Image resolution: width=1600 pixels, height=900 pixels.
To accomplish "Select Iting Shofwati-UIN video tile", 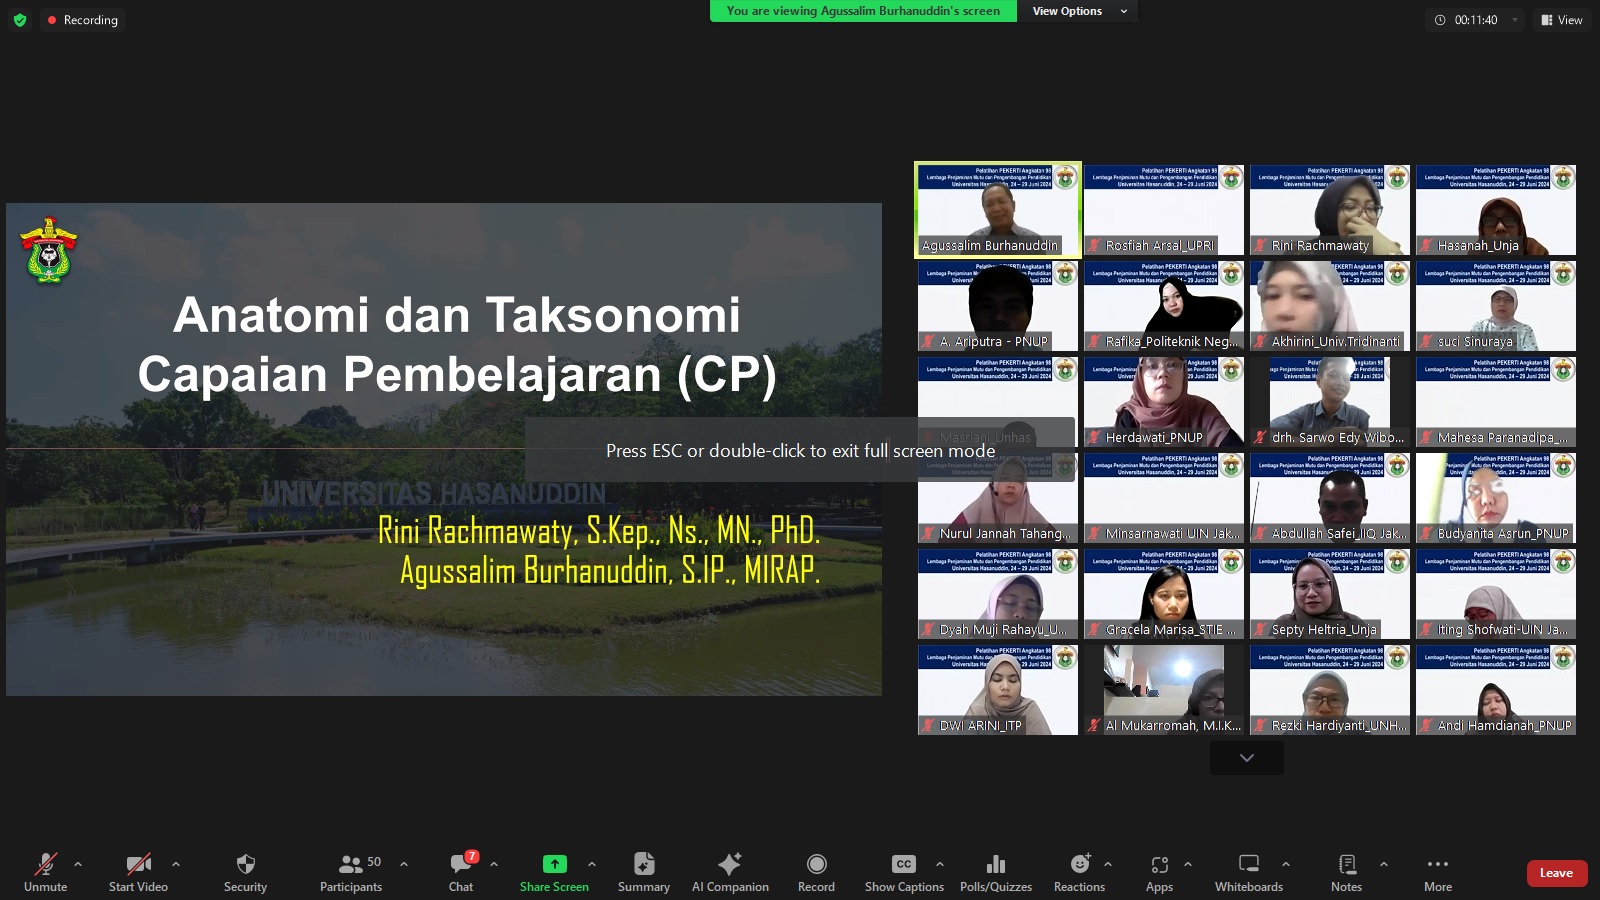I will pyautogui.click(x=1496, y=594).
